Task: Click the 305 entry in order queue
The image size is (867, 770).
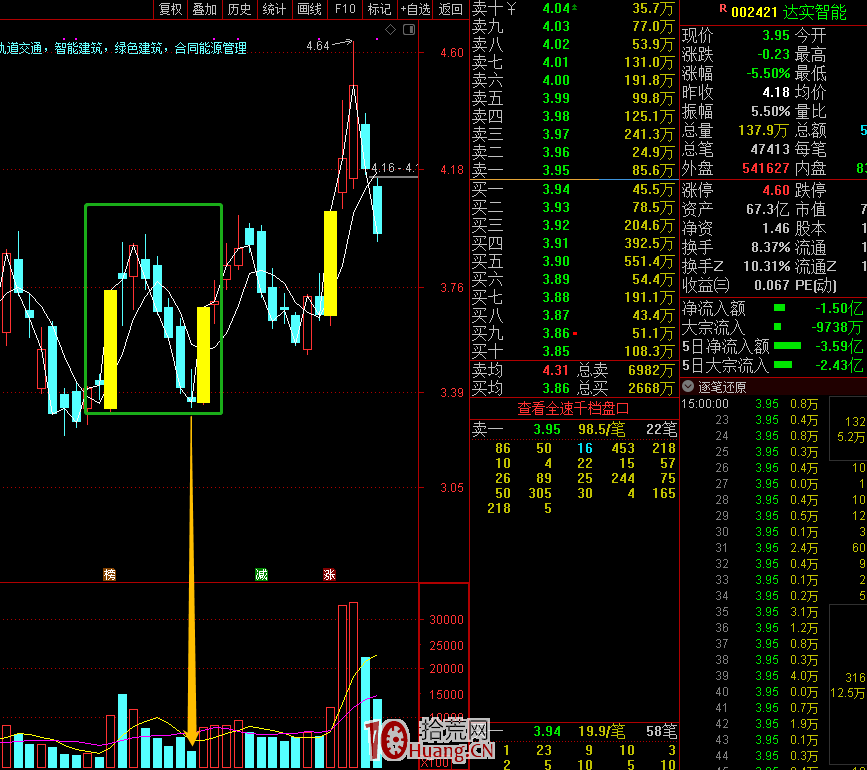Action: pyautogui.click(x=540, y=493)
